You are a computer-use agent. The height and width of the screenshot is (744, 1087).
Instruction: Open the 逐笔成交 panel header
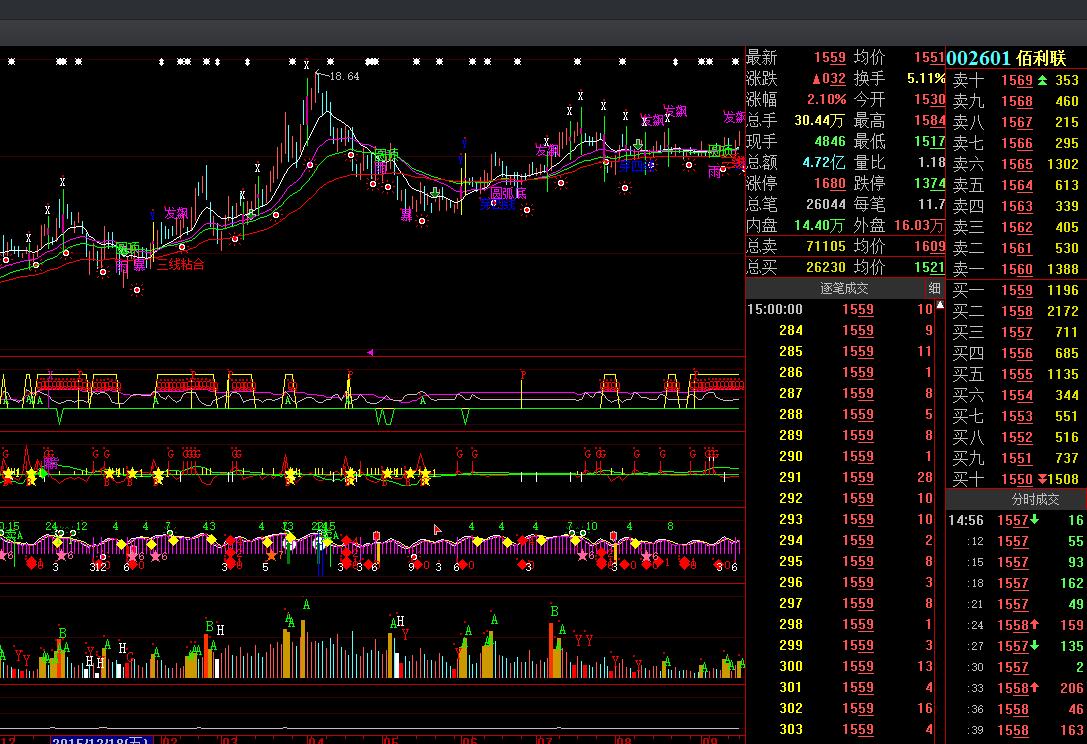[x=844, y=288]
